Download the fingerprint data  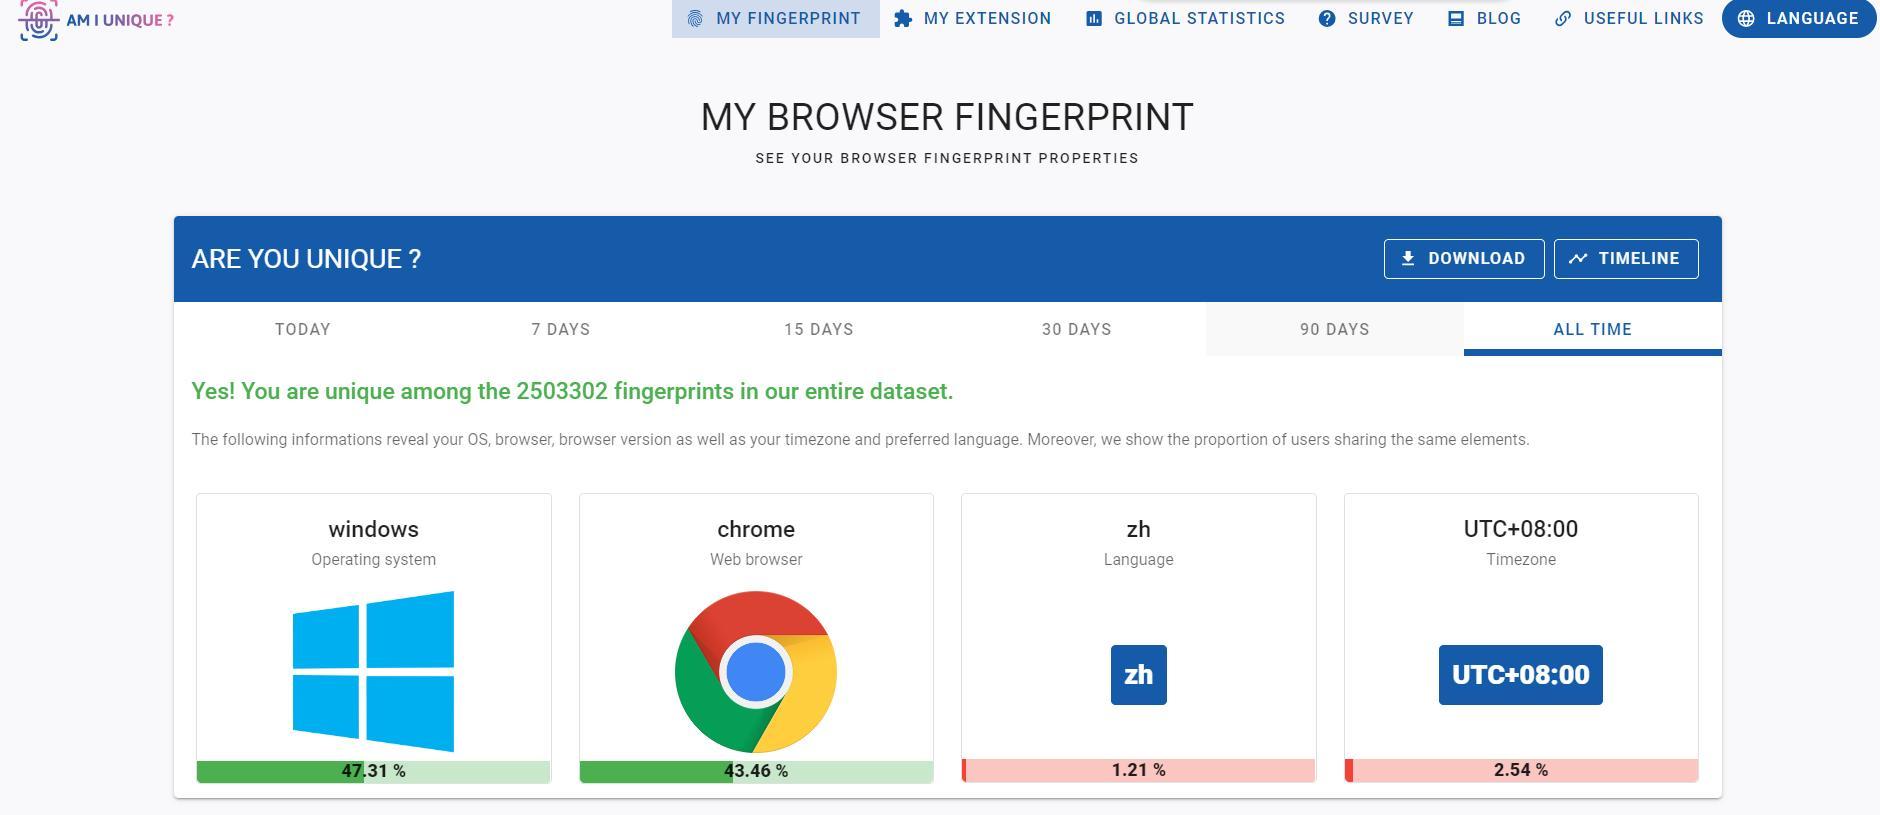tap(1464, 259)
